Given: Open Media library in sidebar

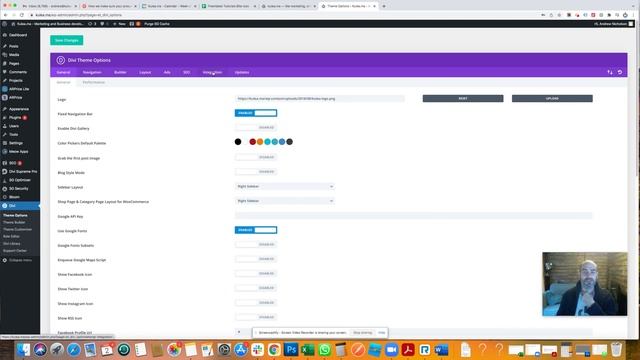Looking at the screenshot, I should click(x=14, y=55).
